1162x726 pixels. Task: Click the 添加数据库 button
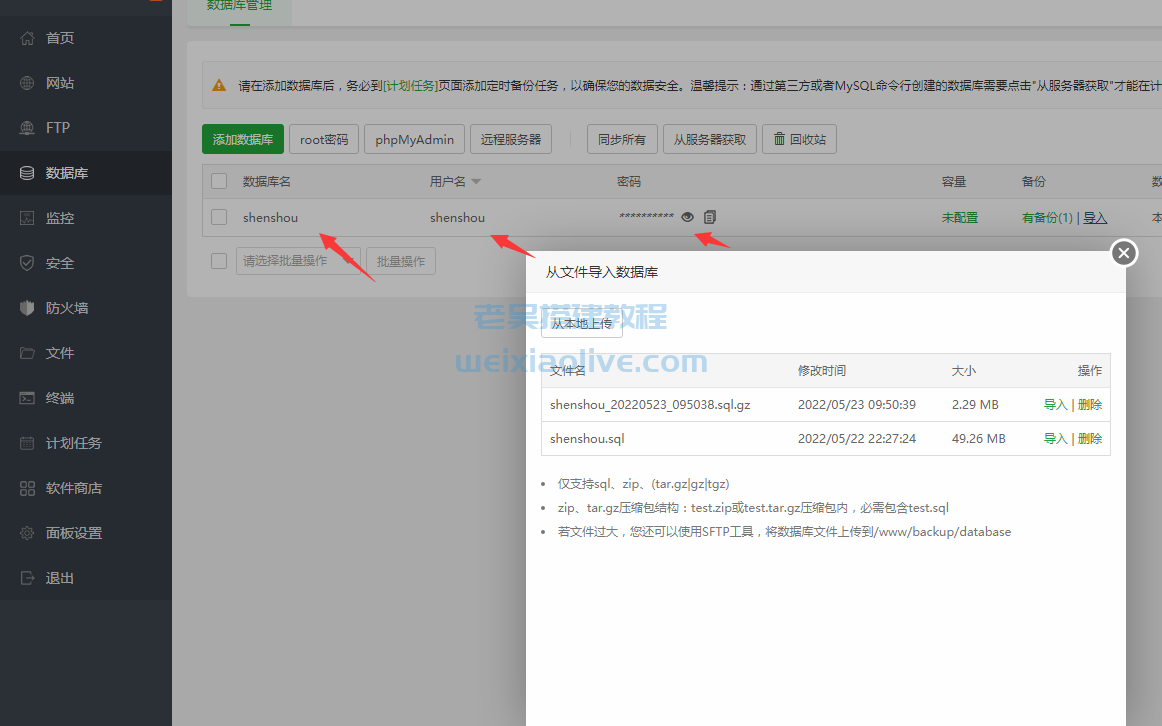click(x=242, y=139)
